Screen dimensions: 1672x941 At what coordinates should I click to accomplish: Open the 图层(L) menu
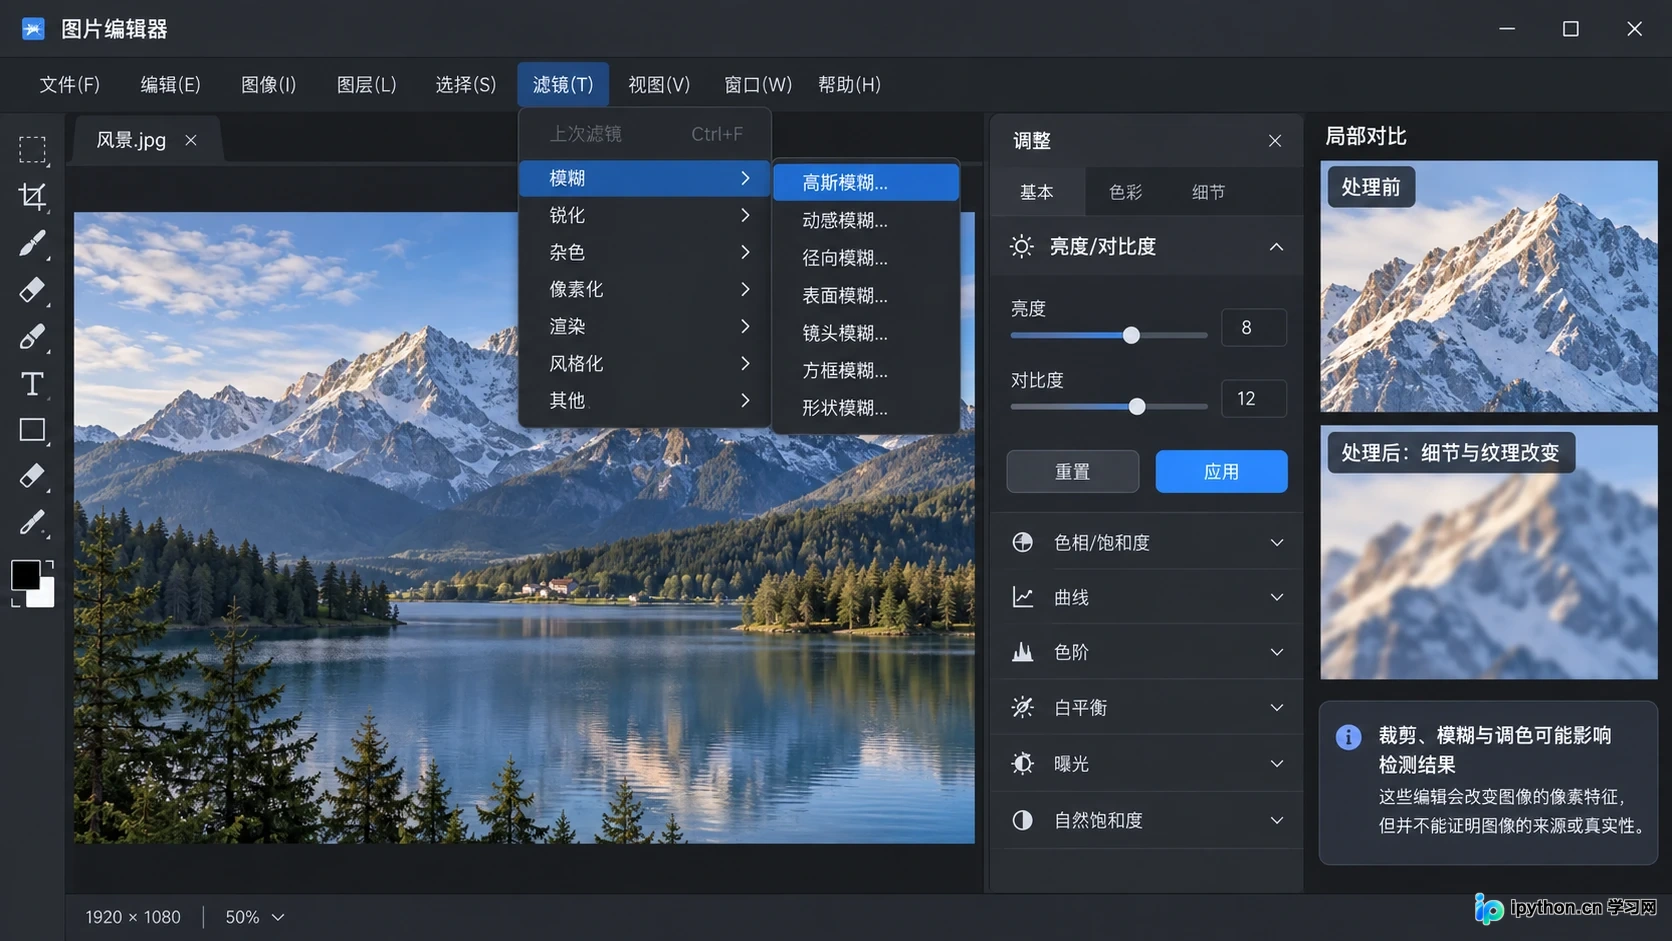[367, 85]
